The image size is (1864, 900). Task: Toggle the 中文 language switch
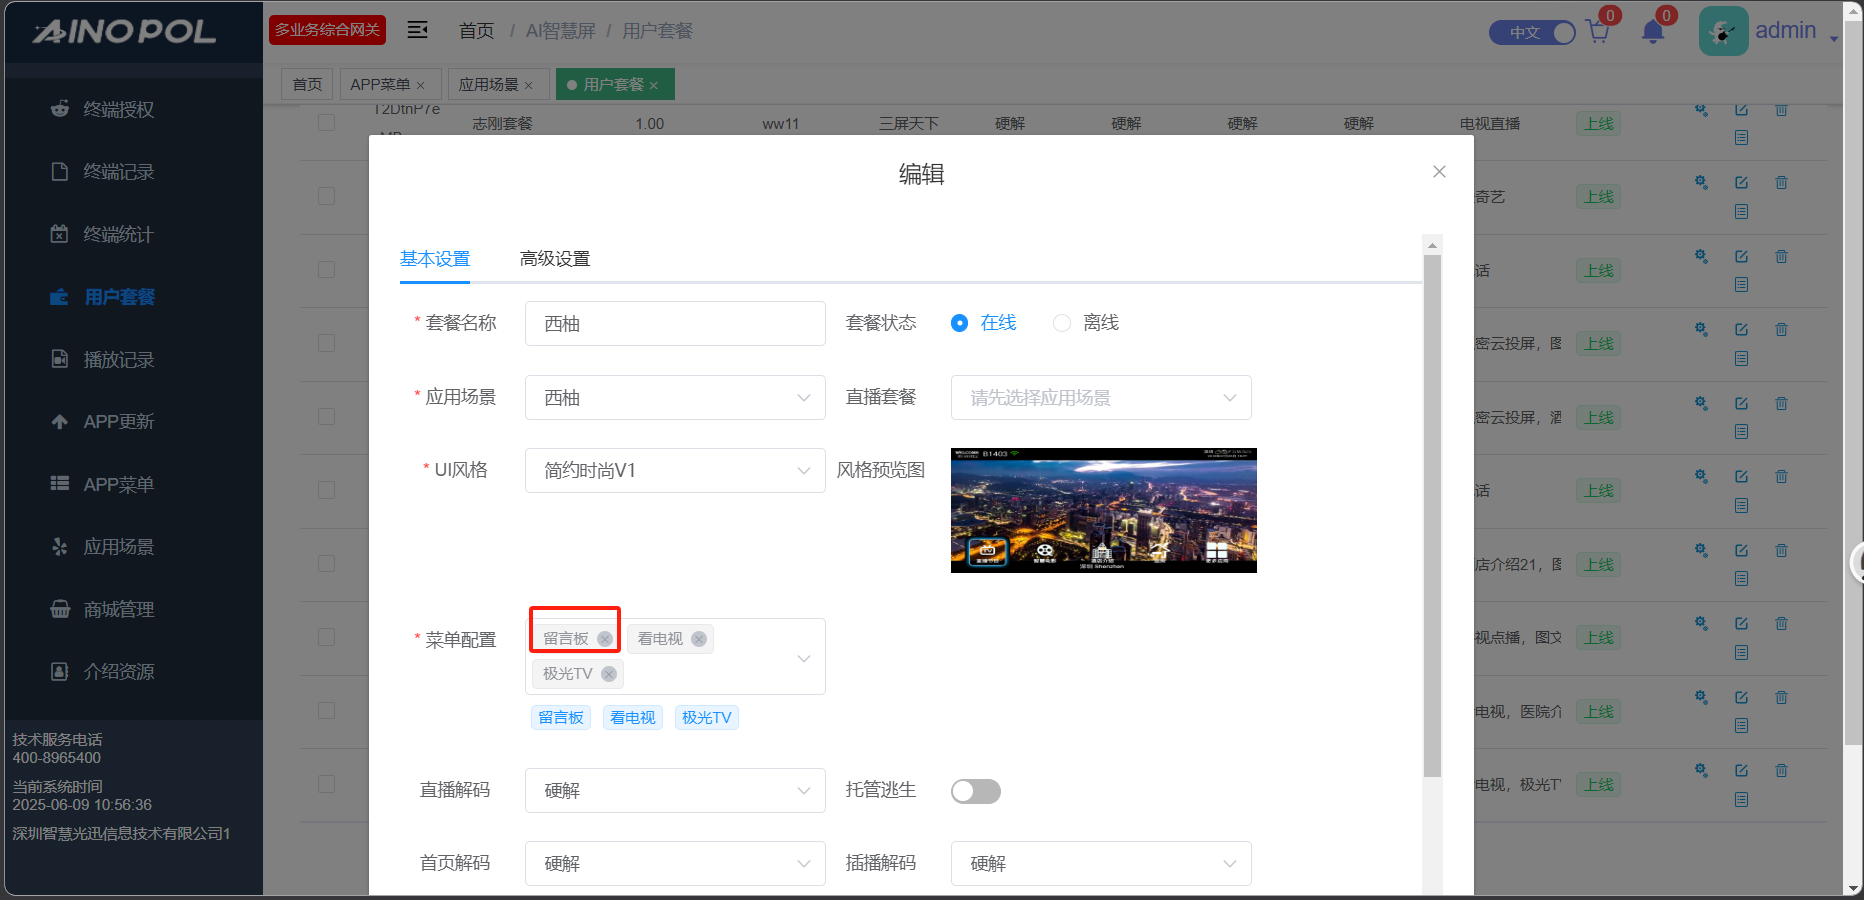coord(1532,33)
